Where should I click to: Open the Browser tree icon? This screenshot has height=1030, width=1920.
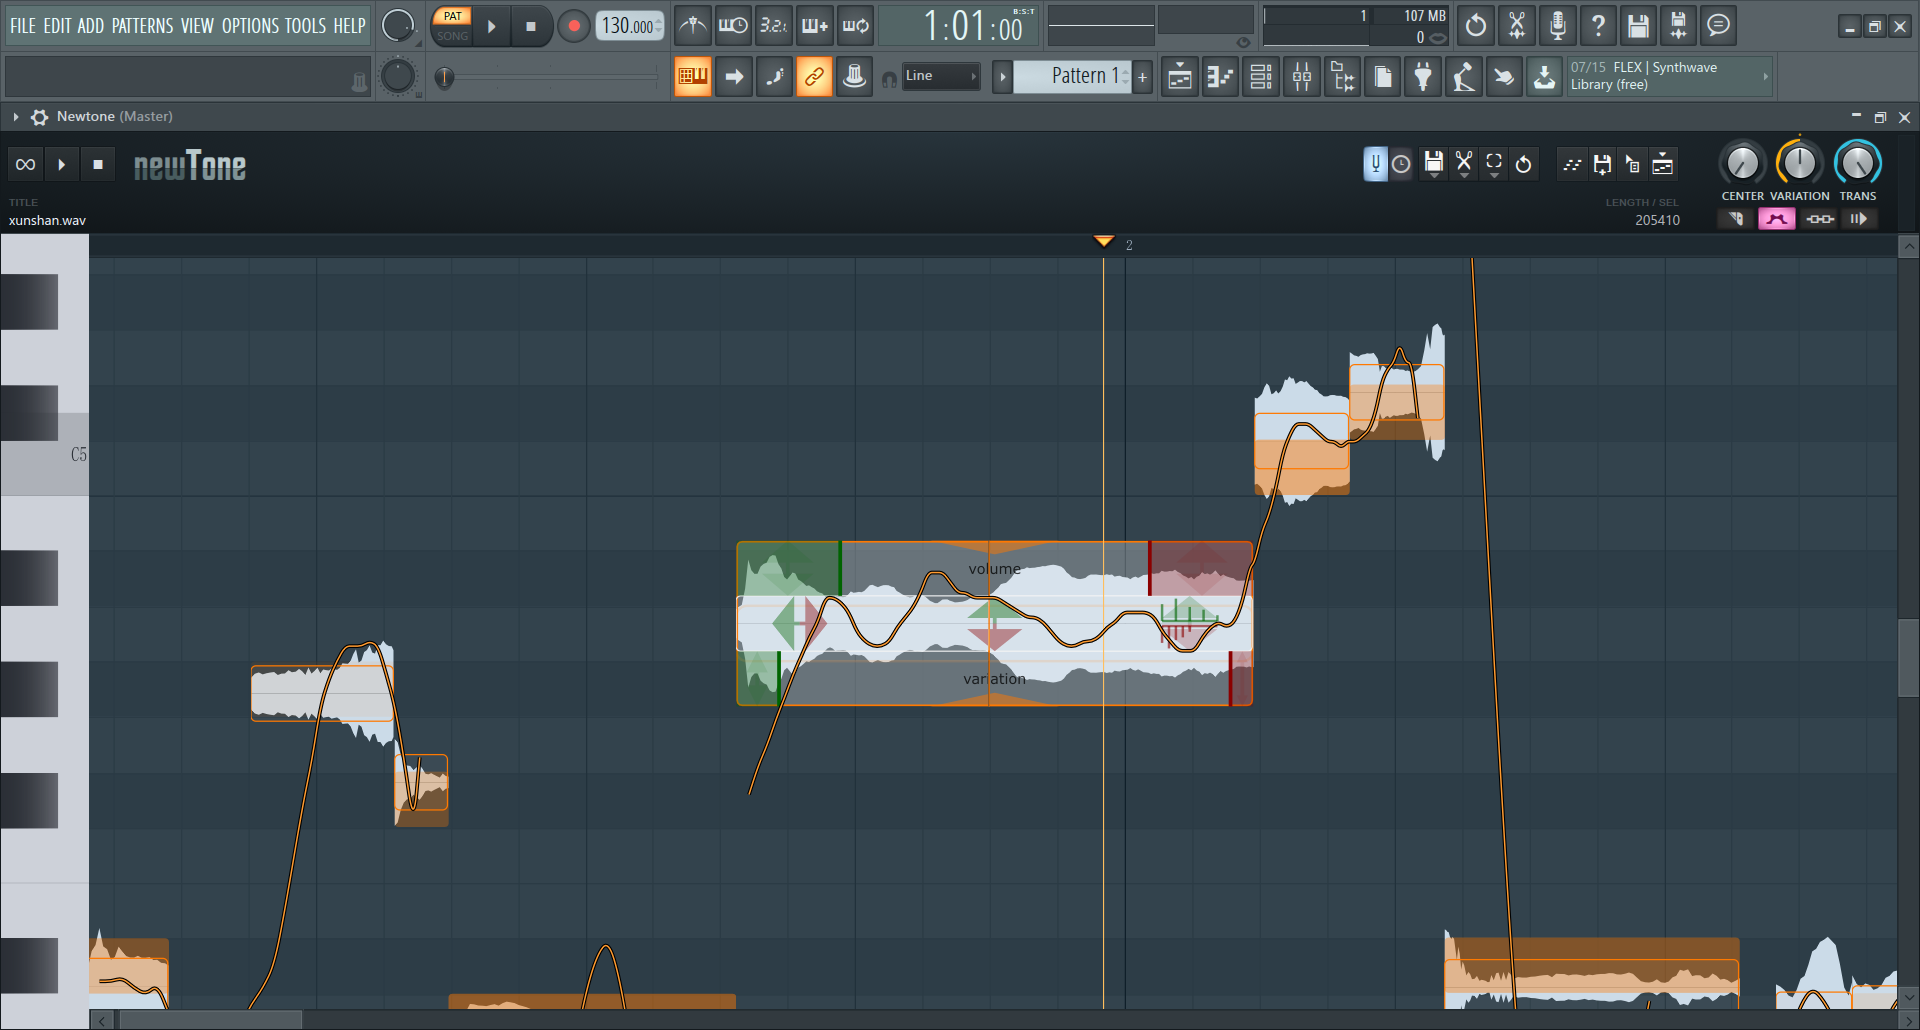pos(1342,76)
